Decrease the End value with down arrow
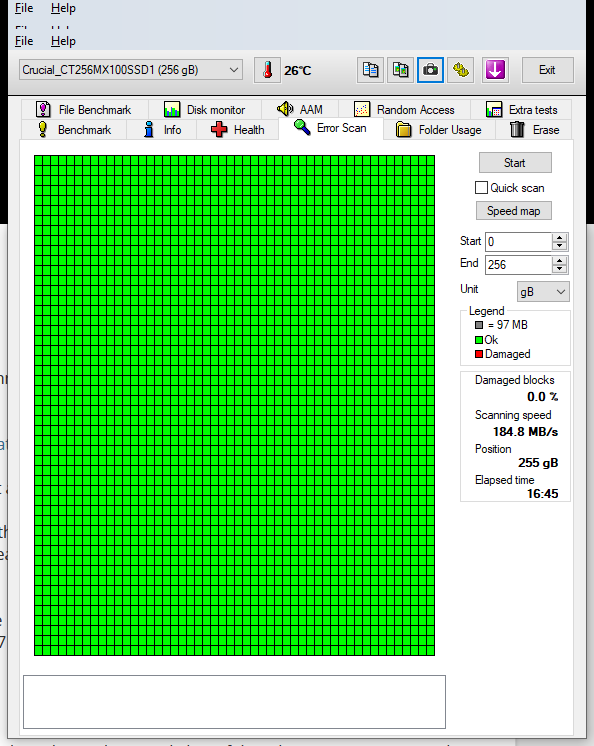 tap(560, 269)
